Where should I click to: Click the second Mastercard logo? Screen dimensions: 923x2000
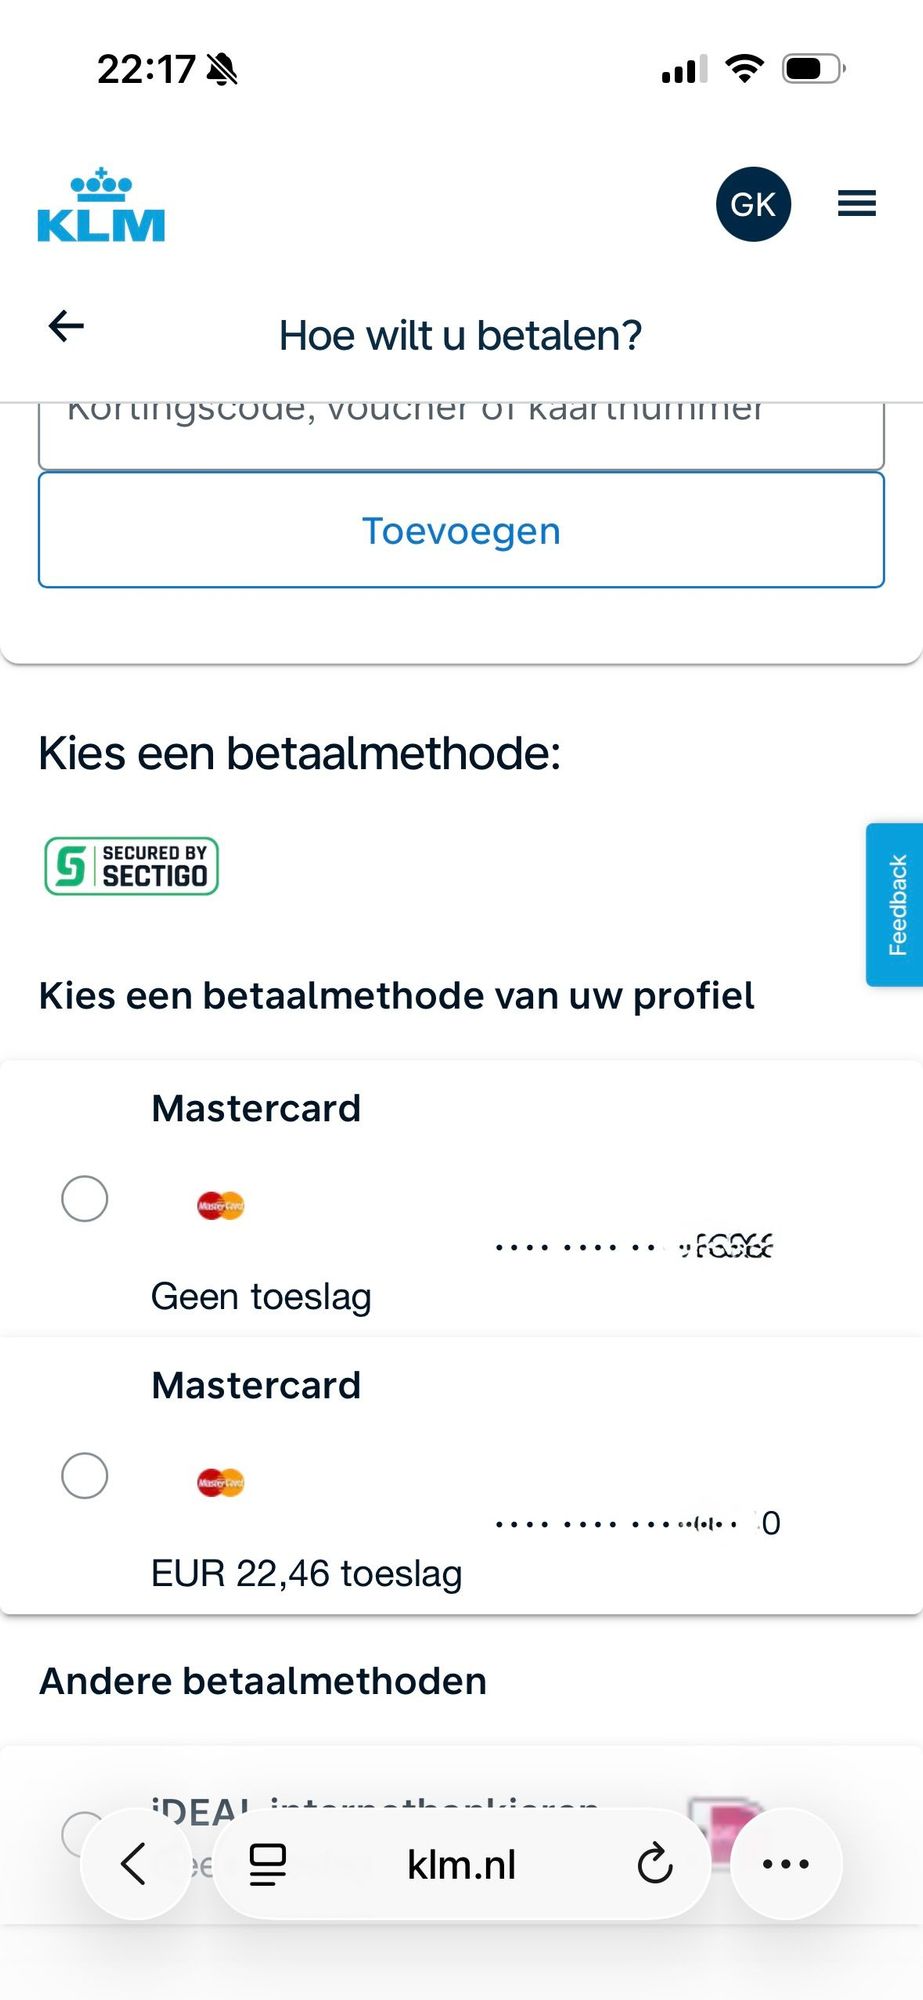220,1482
